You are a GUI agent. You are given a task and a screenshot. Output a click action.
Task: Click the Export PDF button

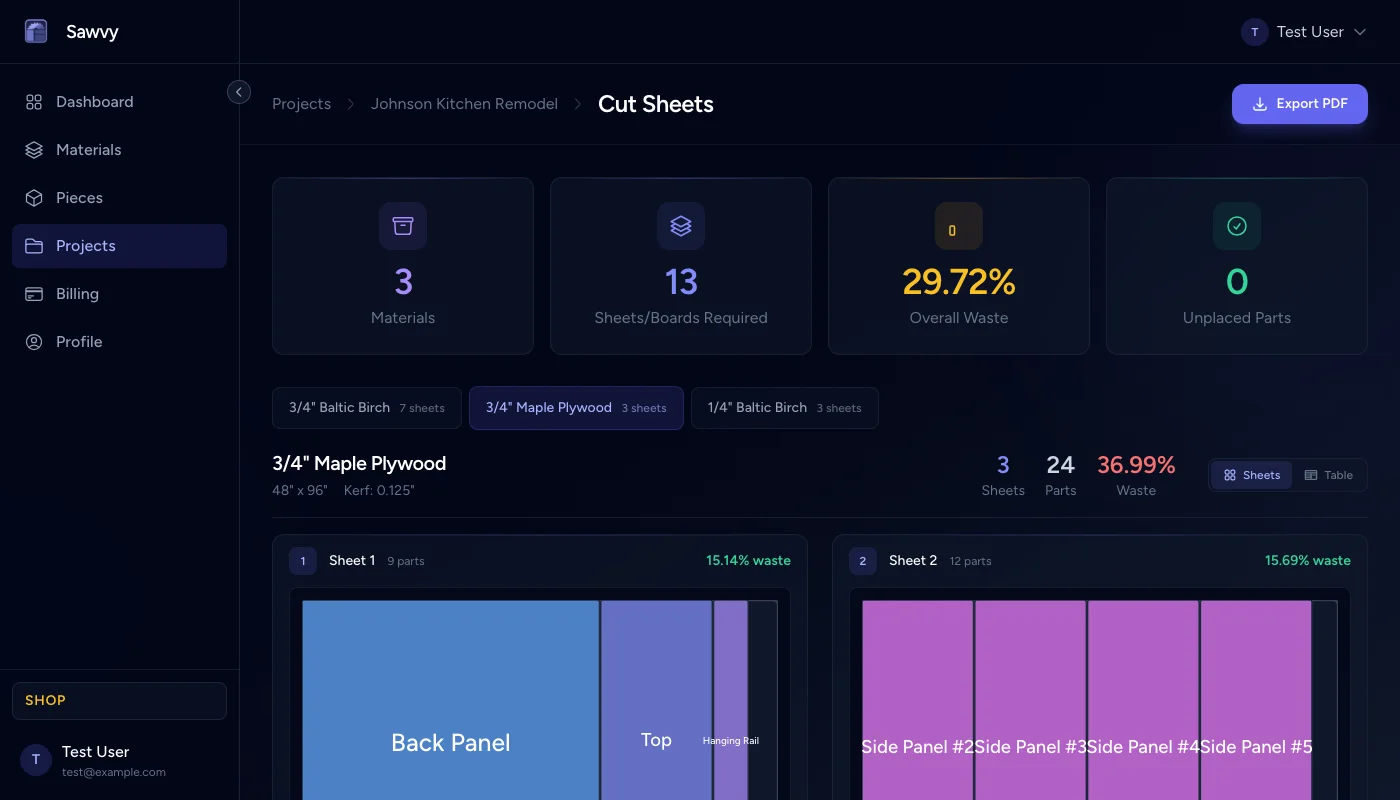click(1300, 104)
